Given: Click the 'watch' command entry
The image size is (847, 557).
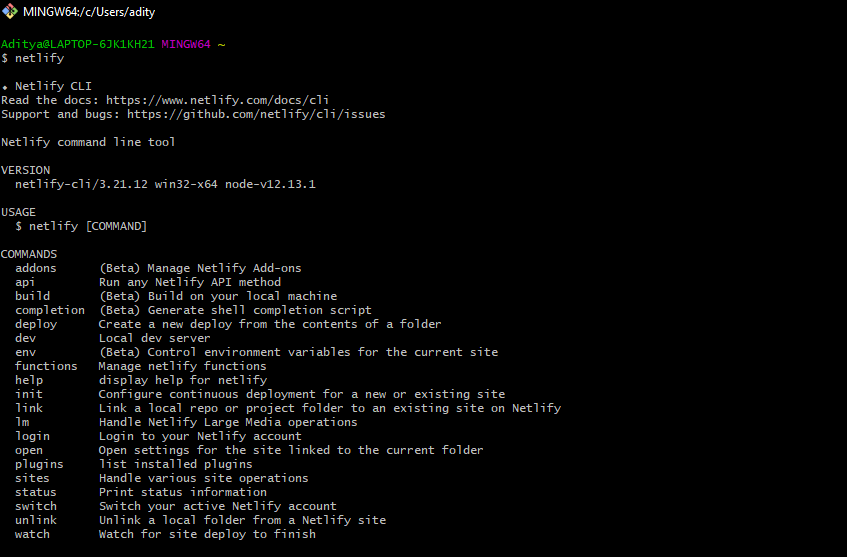Looking at the screenshot, I should (32, 534).
